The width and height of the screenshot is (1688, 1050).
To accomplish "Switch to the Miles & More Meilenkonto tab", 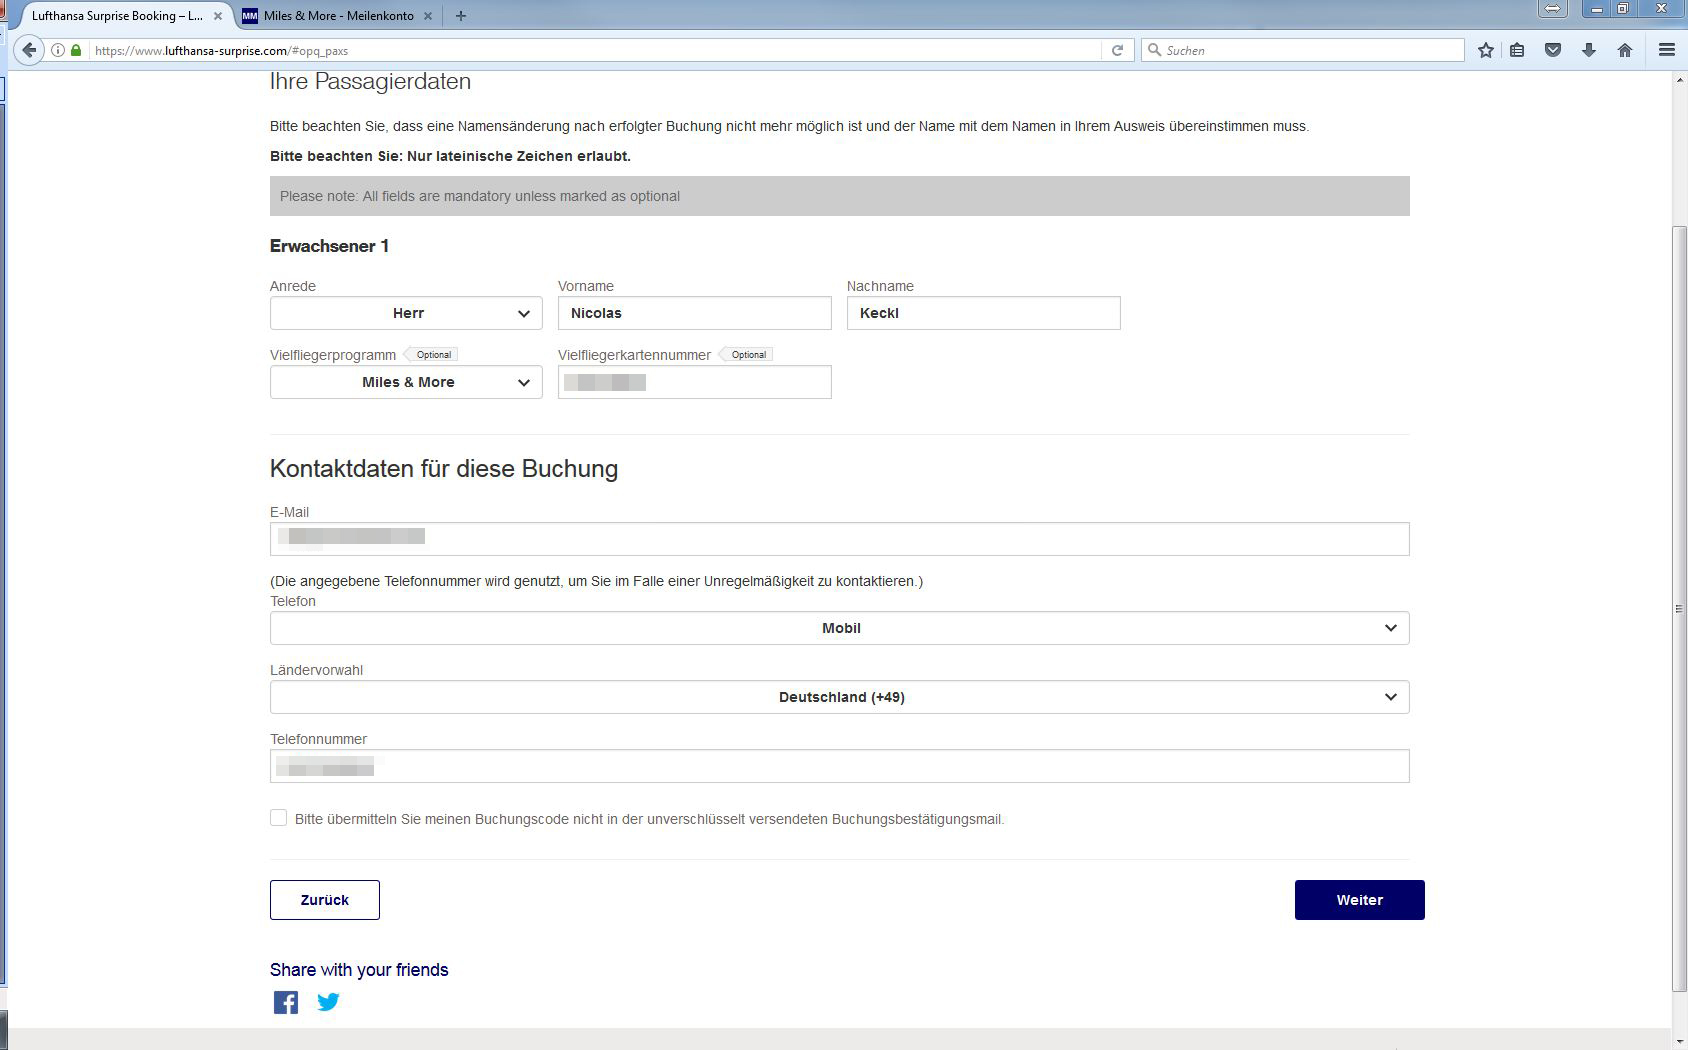I will click(337, 16).
